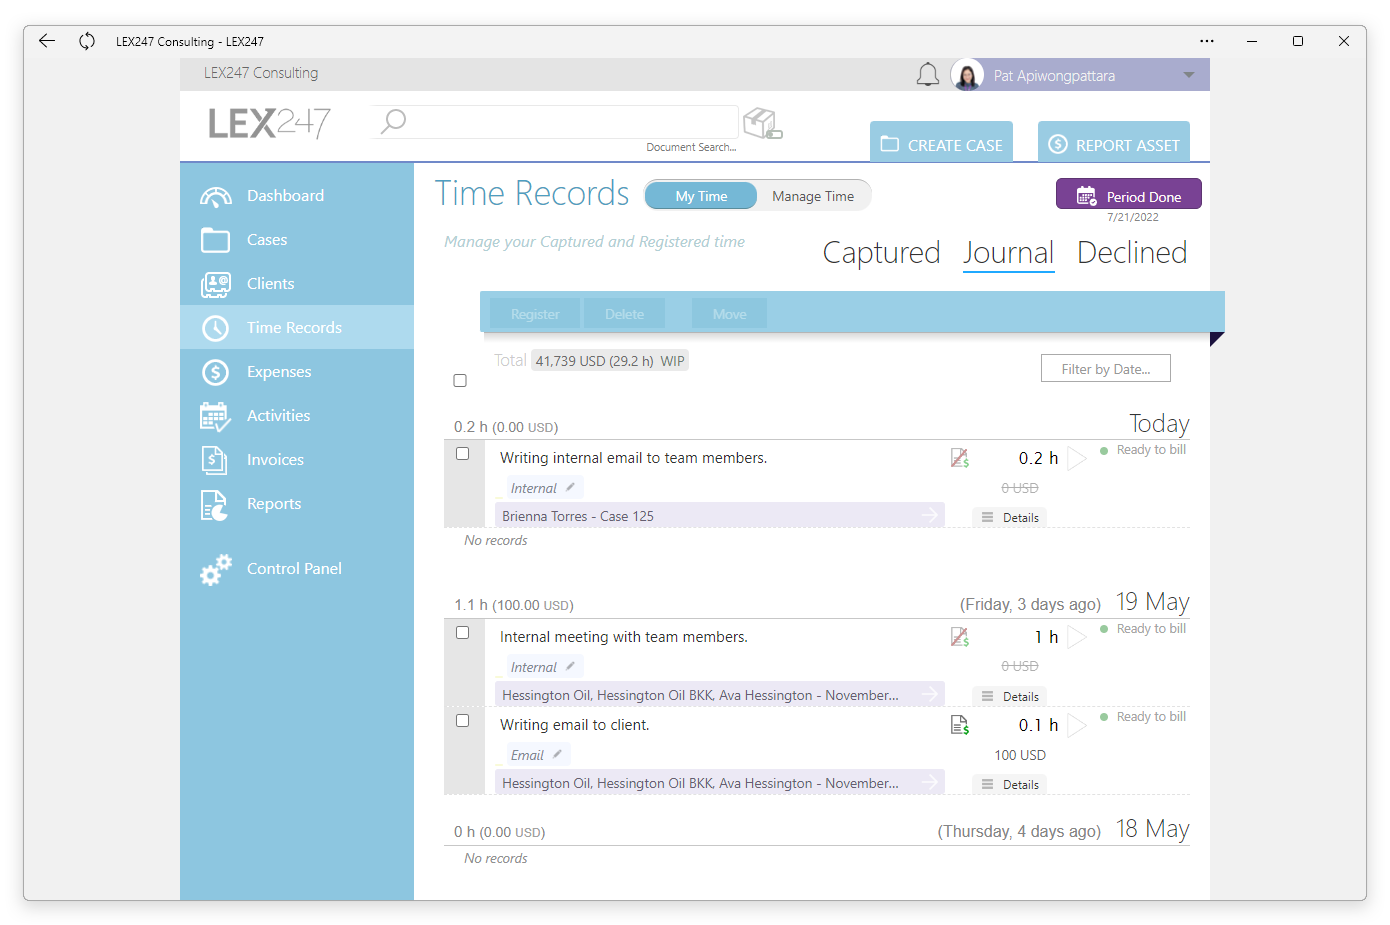Open the Reports chart icon

click(x=215, y=504)
